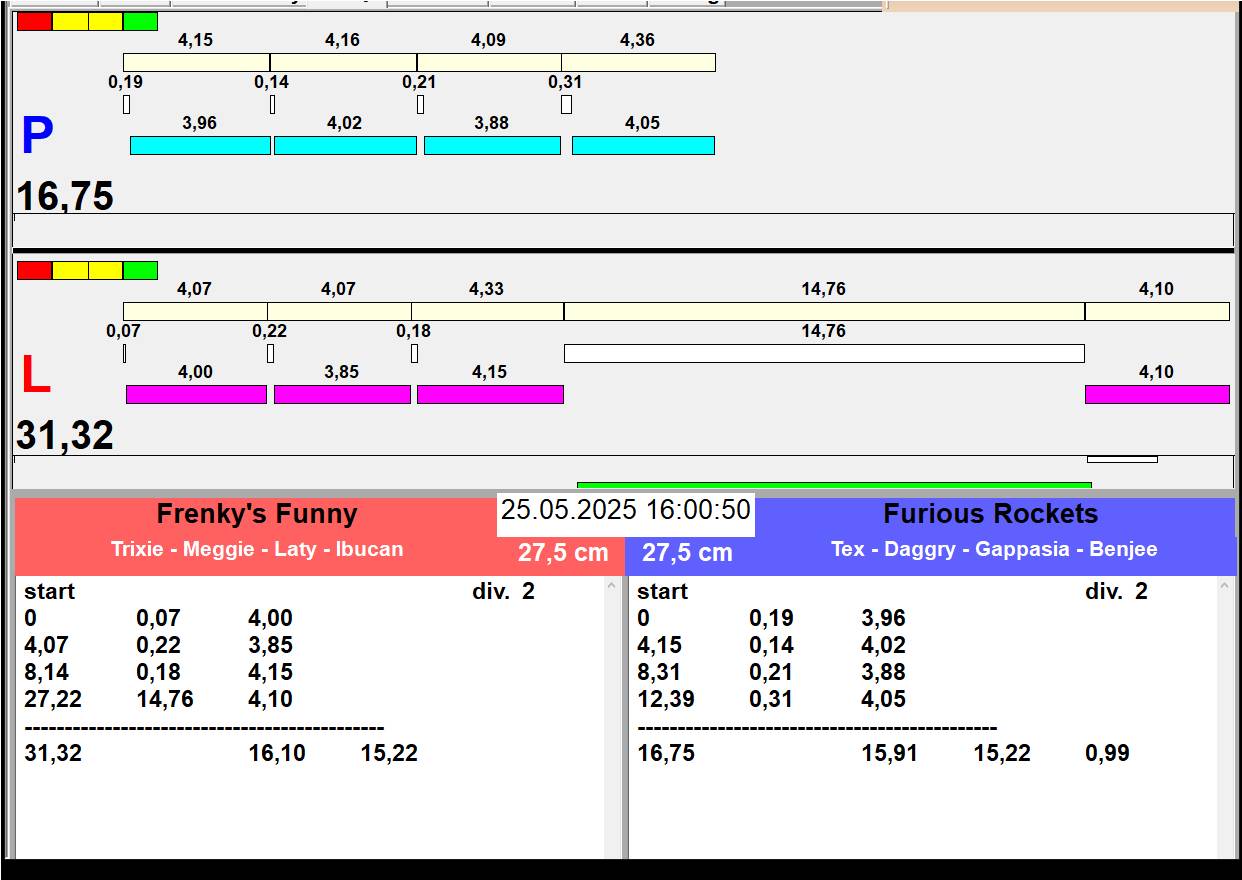The height and width of the screenshot is (880, 1242).
Task: Click the date and time display
Action: 625,510
